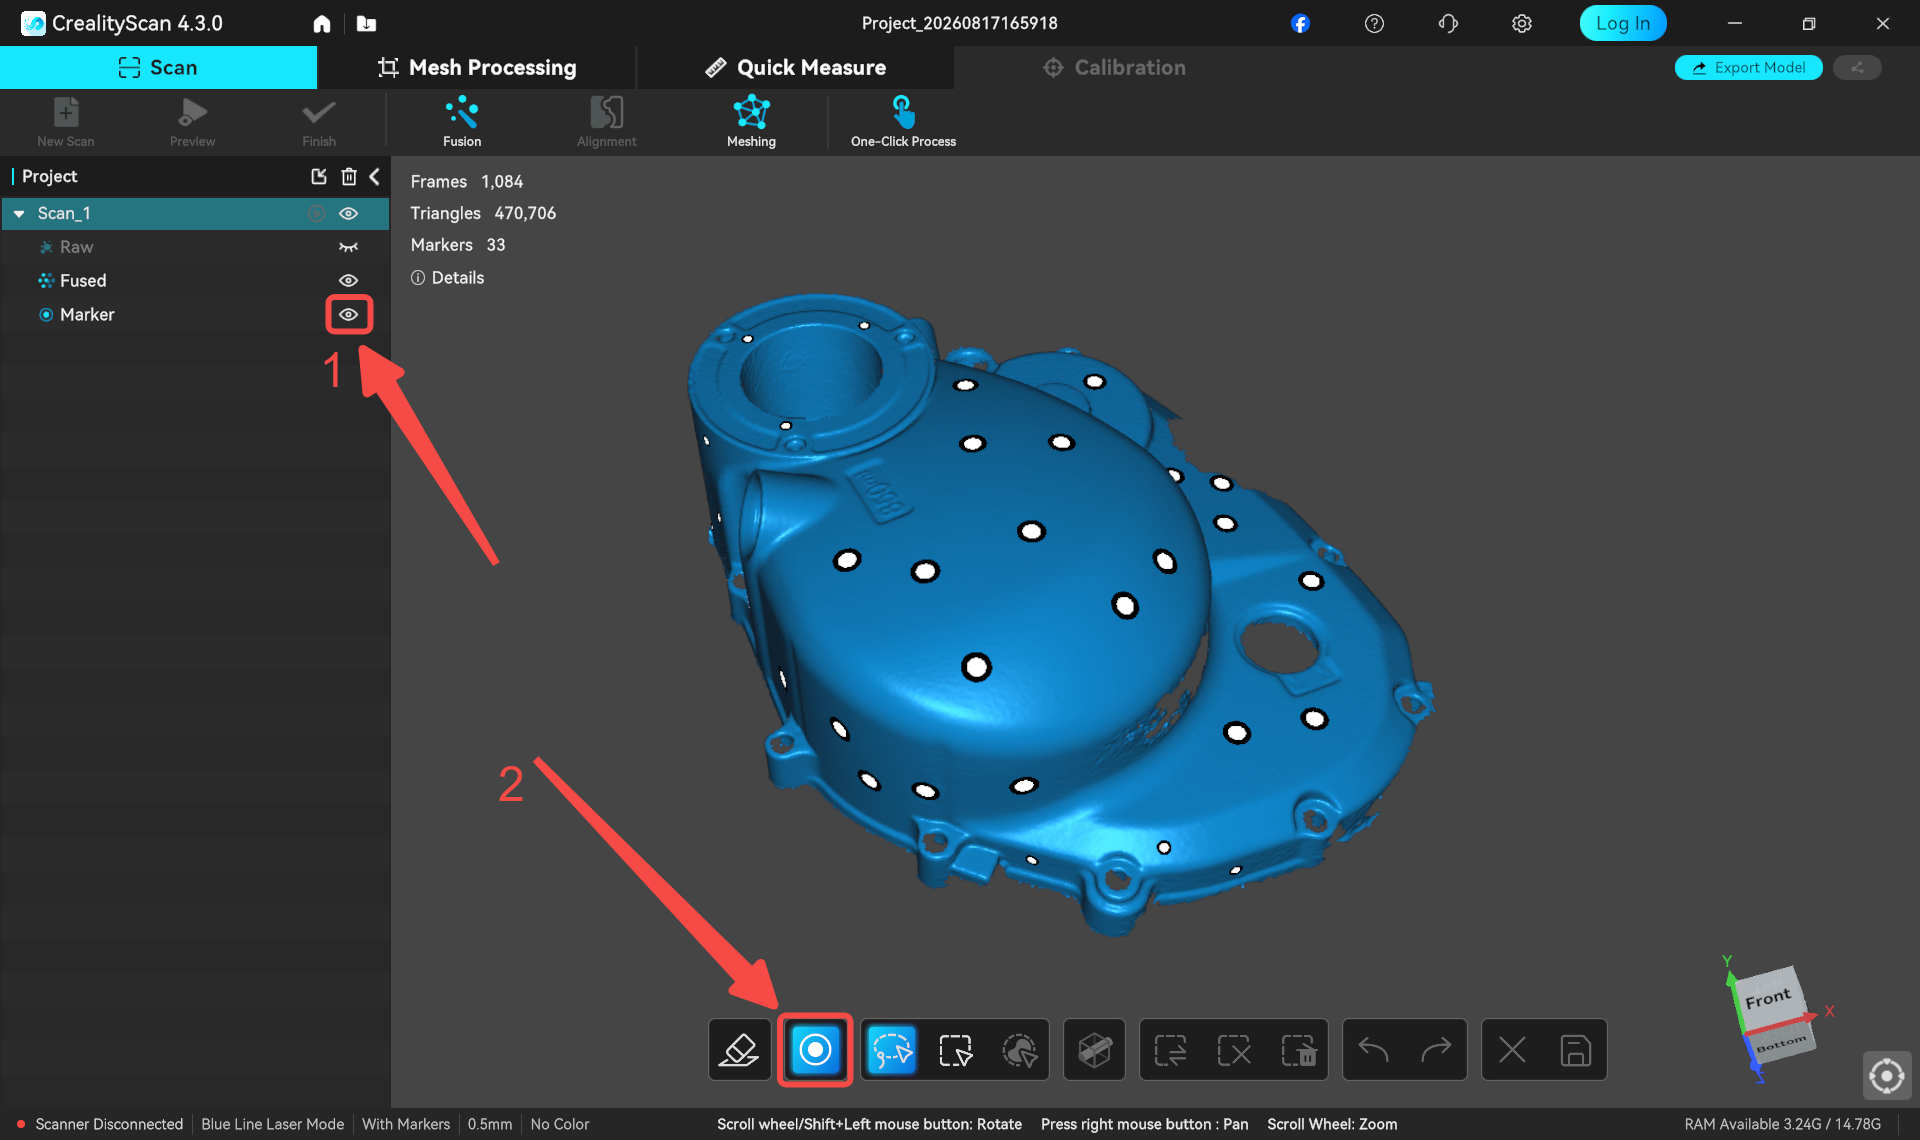Open the project folder icon
This screenshot has height=1140, width=1920.
(x=366, y=23)
